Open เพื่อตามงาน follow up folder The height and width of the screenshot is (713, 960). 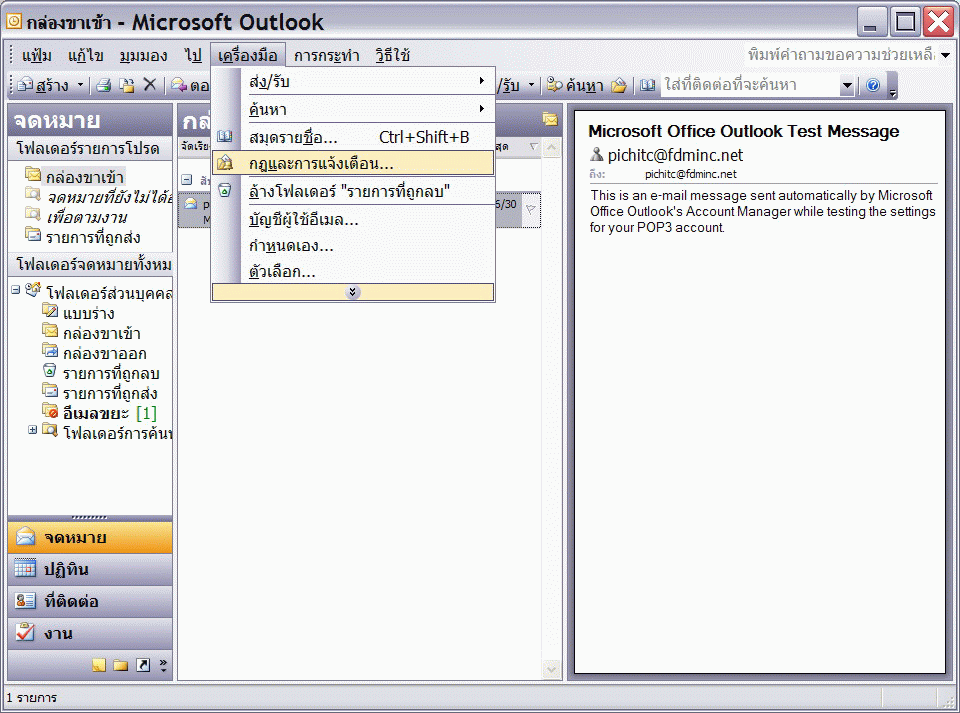coord(87,217)
